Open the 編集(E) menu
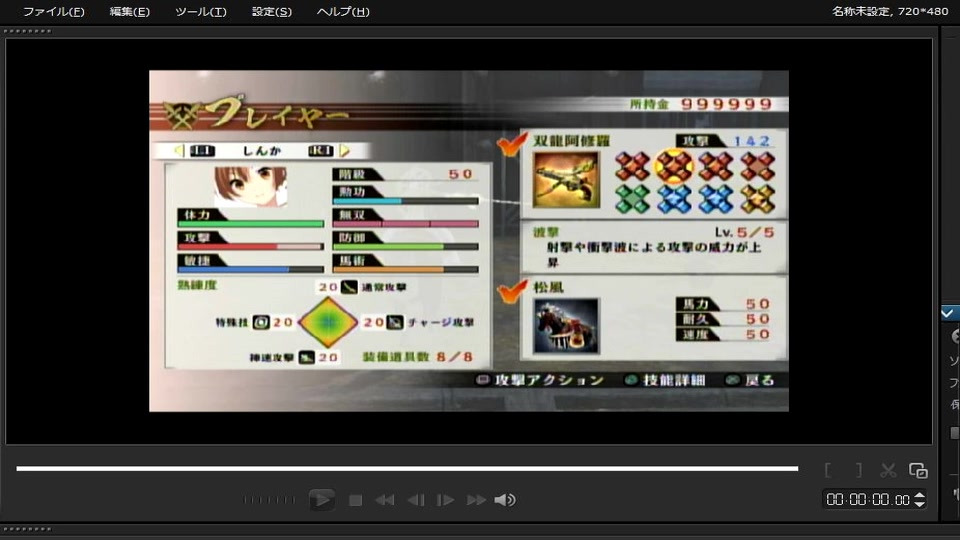Viewport: 960px width, 540px height. (x=129, y=12)
